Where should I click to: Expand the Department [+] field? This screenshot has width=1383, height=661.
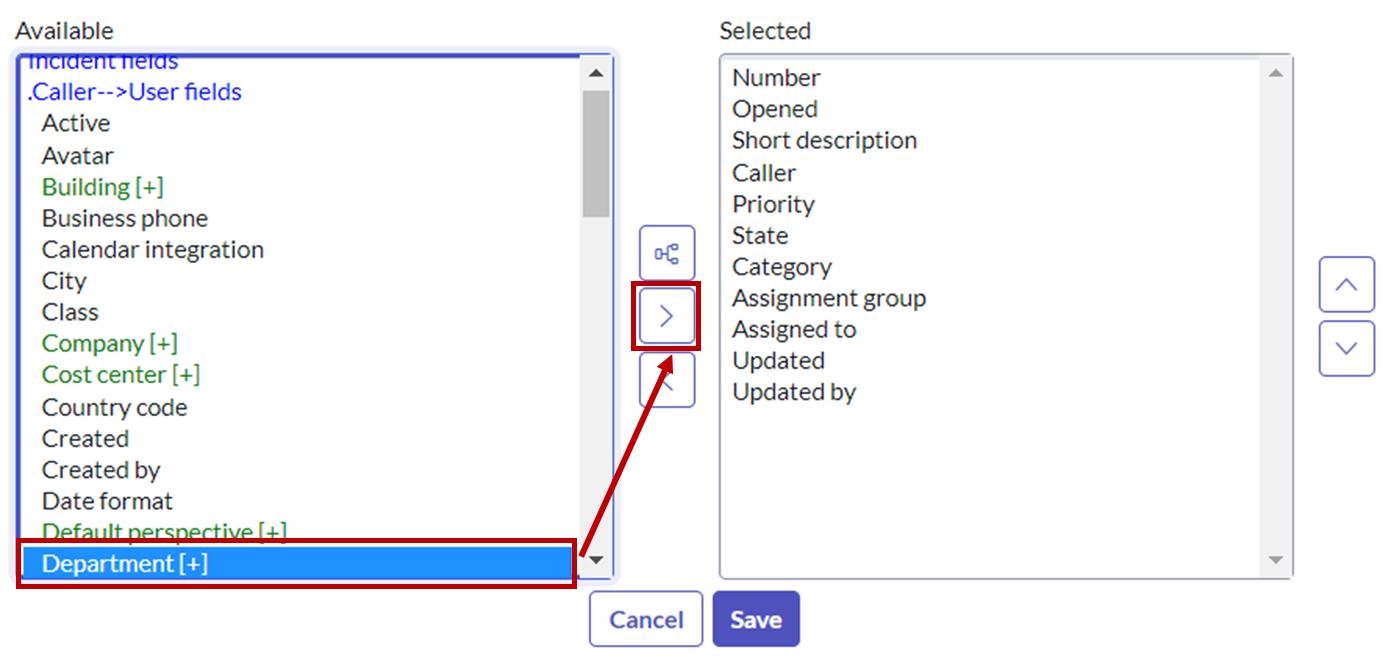click(107, 563)
